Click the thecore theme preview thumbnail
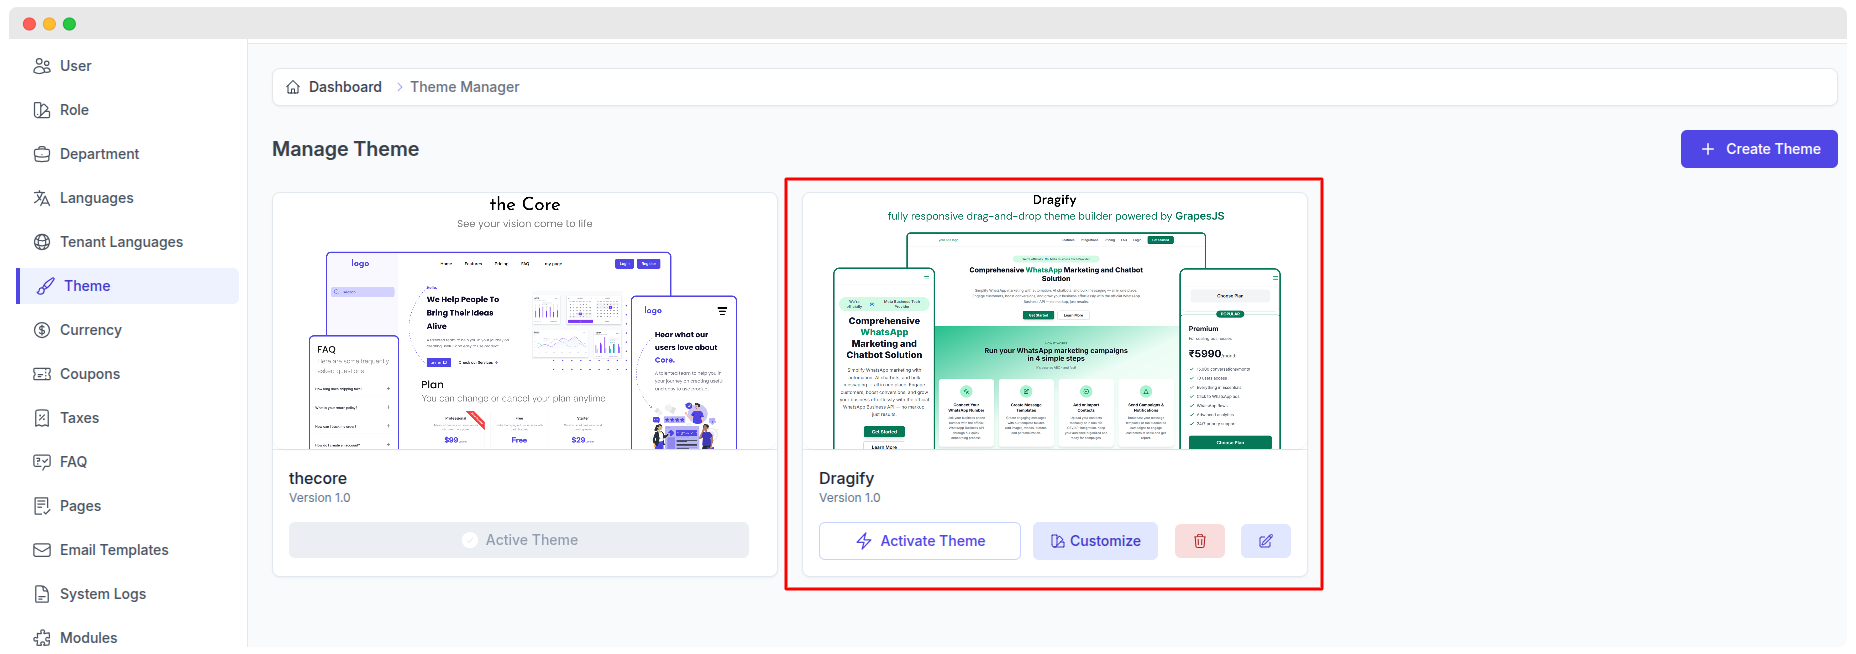The image size is (1856, 654). pyautogui.click(x=524, y=322)
